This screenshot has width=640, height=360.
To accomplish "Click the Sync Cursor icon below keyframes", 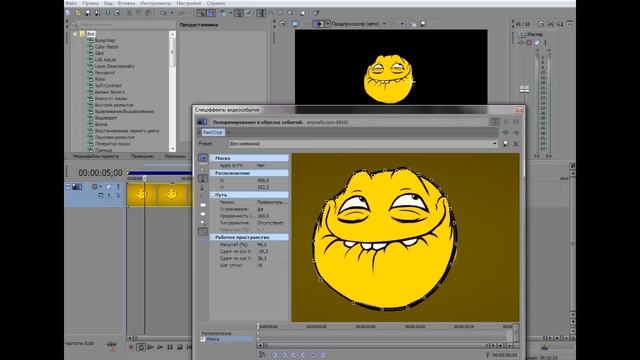I will point(262,355).
